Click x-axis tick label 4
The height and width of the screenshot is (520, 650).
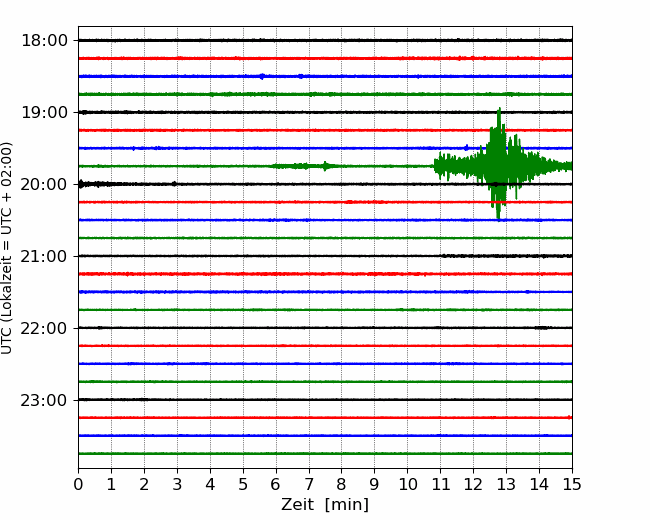210,484
